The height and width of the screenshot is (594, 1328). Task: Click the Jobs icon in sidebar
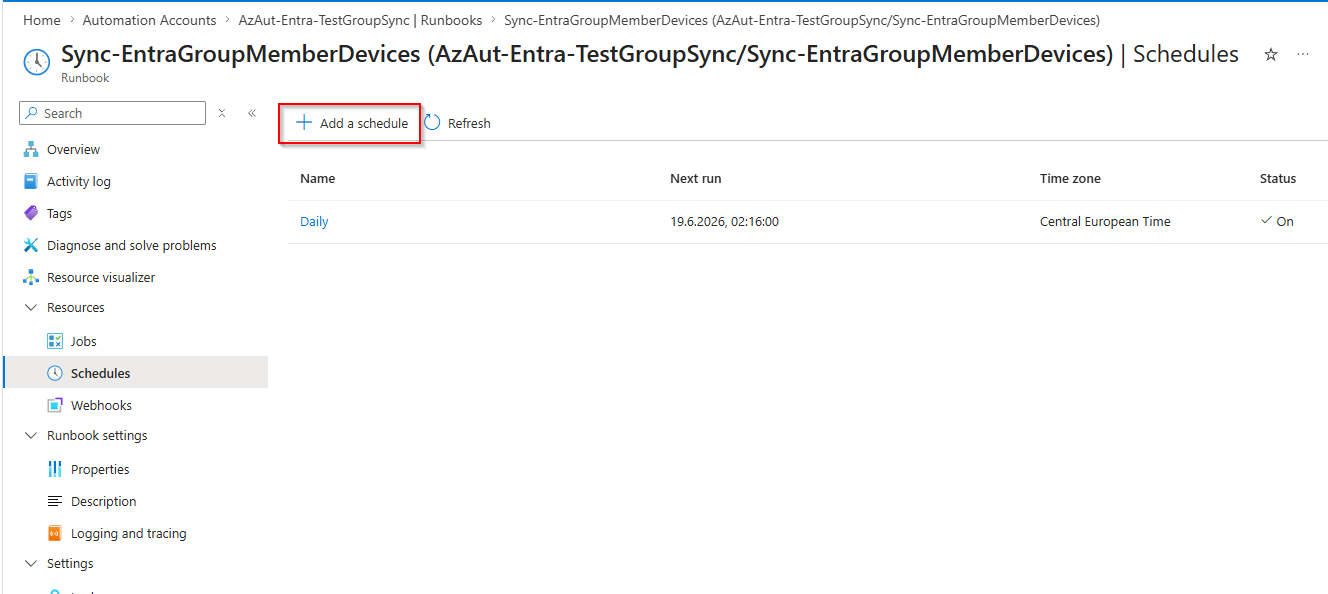tap(55, 342)
